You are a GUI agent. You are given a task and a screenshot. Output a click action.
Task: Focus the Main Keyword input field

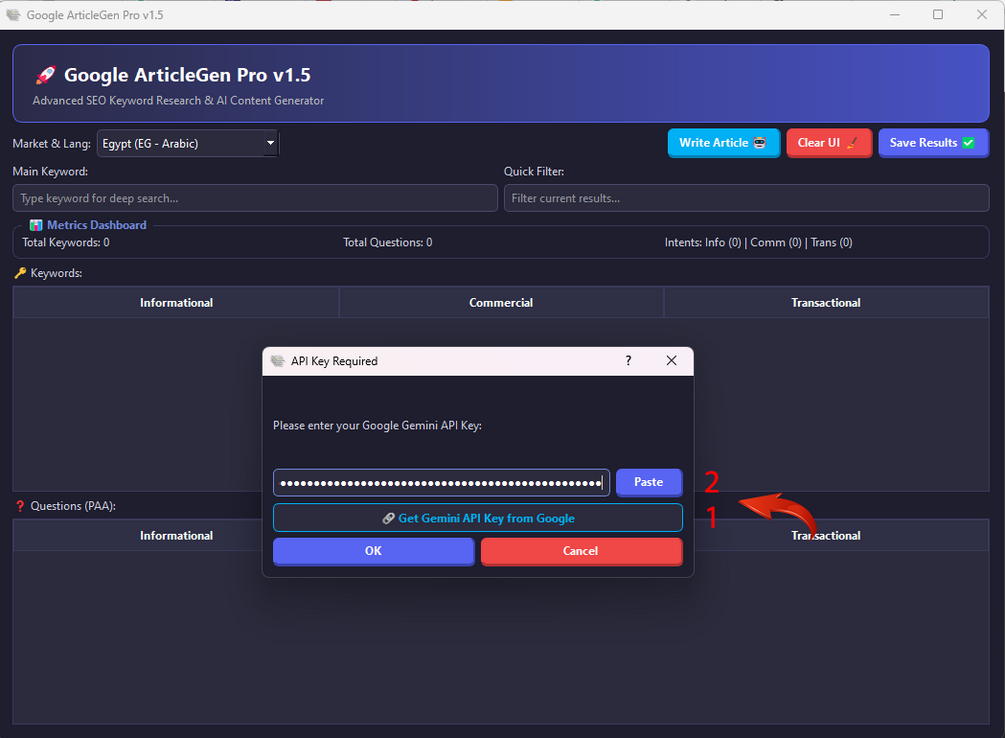255,198
